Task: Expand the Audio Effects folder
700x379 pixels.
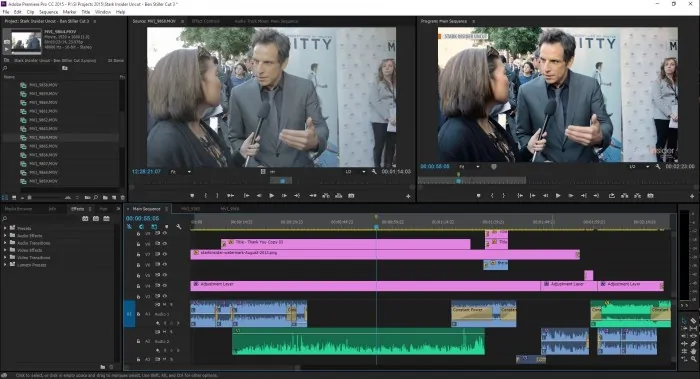Action: point(5,236)
